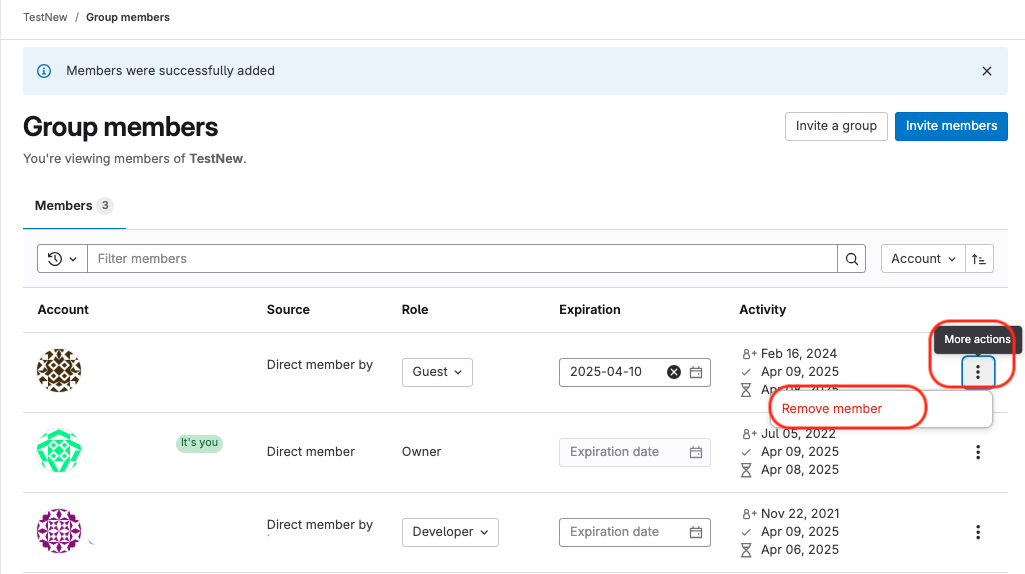The height and width of the screenshot is (574, 1025).
Task: Expand the Guest role dropdown
Action: [437, 372]
